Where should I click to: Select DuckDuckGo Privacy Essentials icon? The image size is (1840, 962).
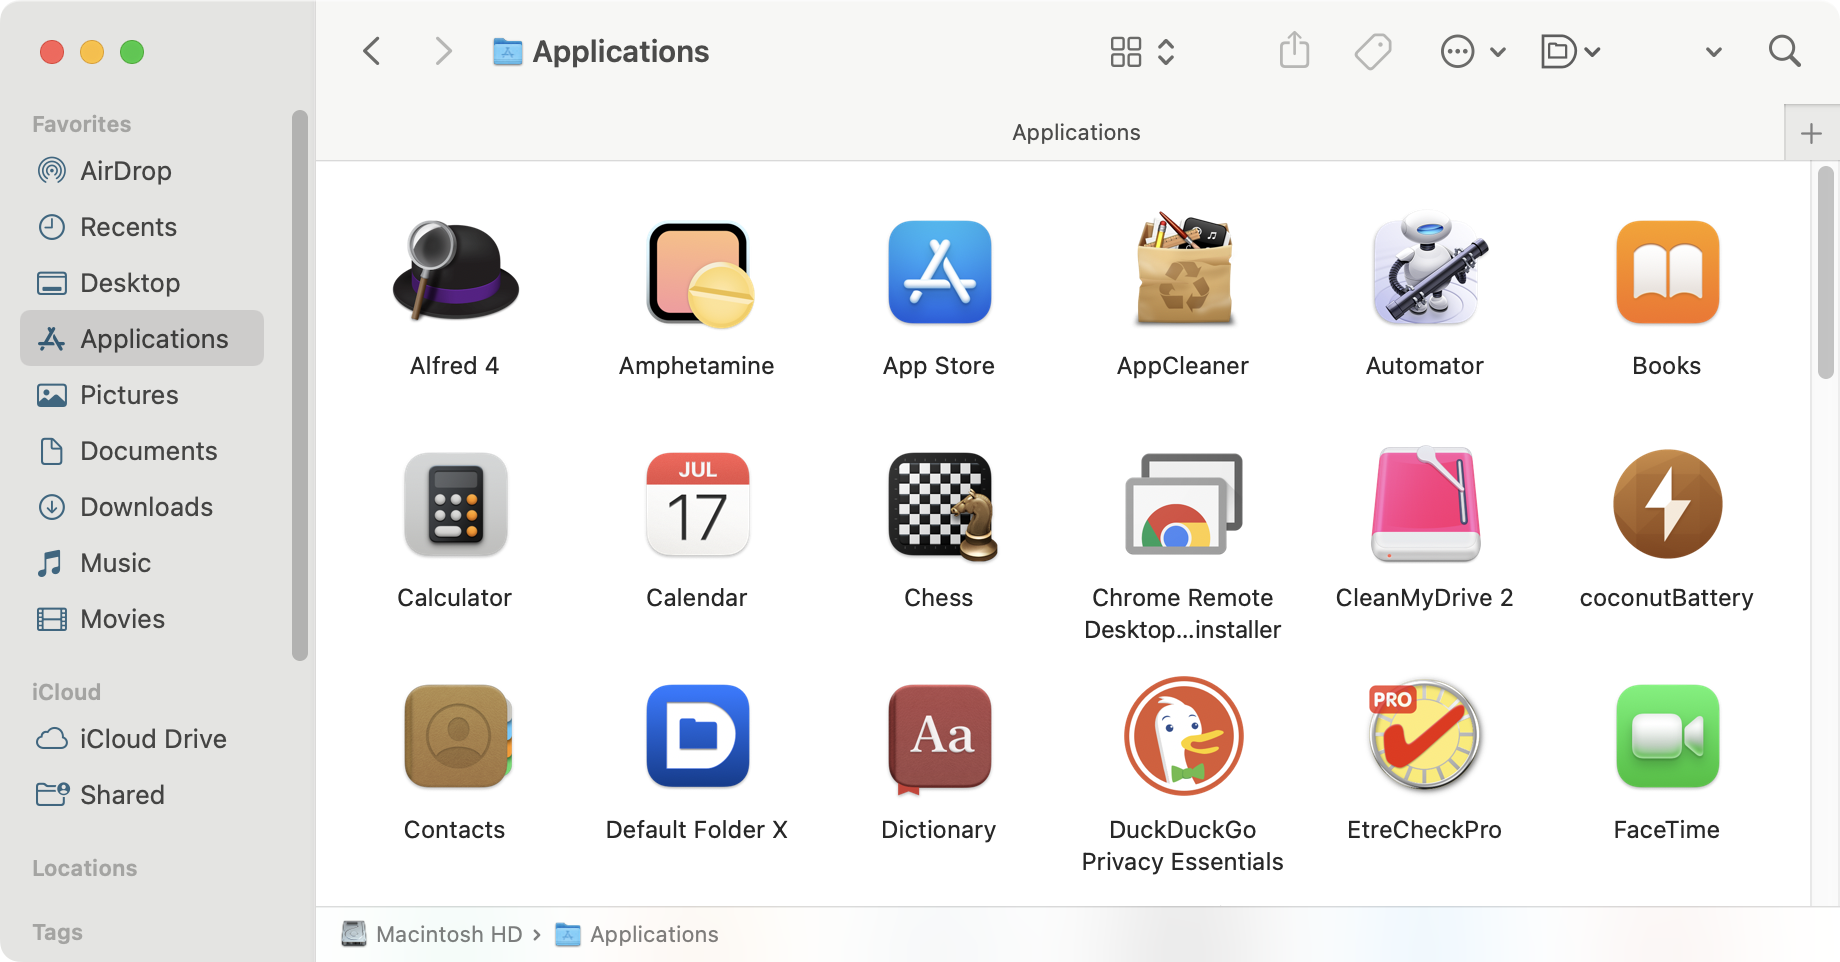coord(1183,736)
